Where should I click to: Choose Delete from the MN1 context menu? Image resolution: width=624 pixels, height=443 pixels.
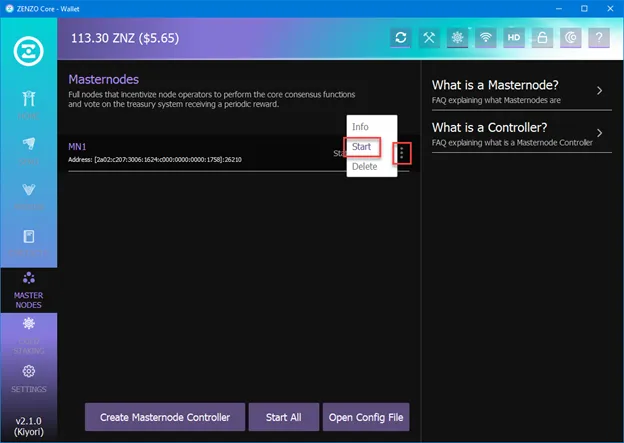tap(365, 166)
